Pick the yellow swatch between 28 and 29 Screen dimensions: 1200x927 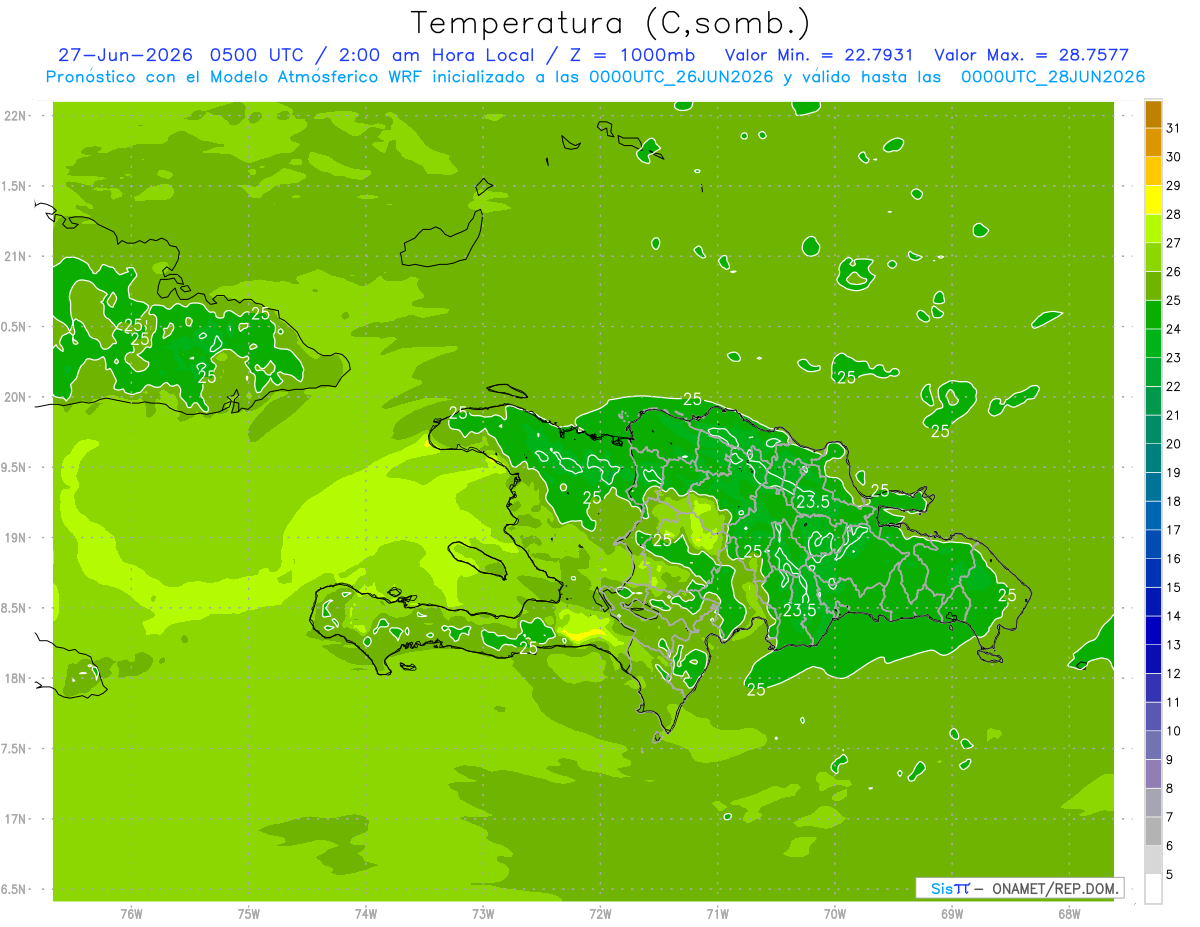[x=1153, y=200]
